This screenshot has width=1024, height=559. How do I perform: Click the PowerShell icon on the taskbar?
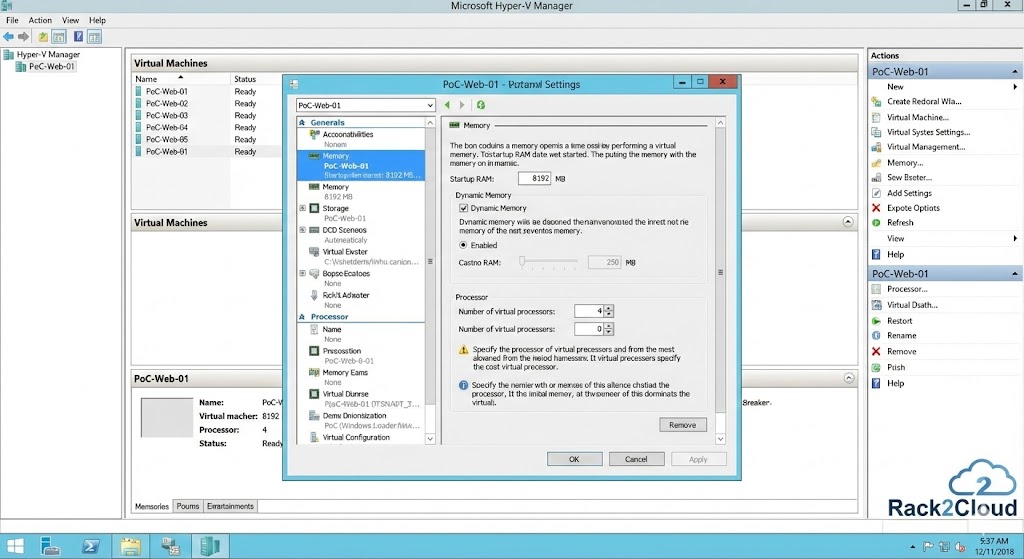tap(90, 546)
